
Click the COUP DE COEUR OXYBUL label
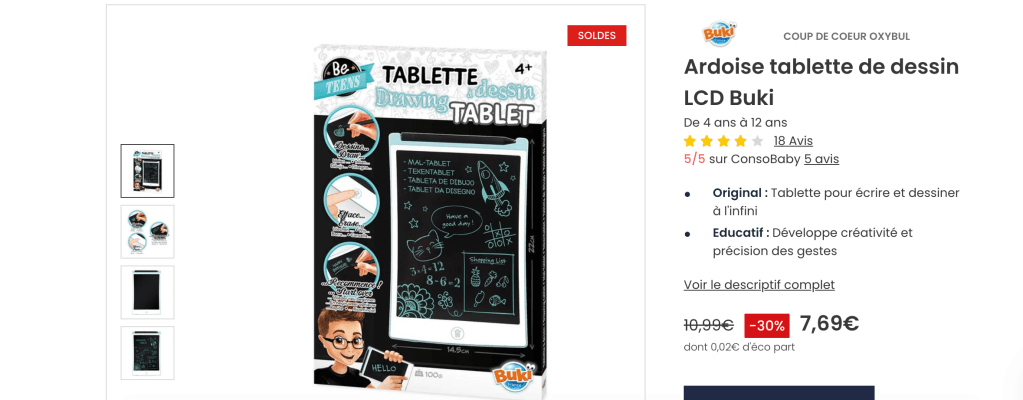coord(846,37)
